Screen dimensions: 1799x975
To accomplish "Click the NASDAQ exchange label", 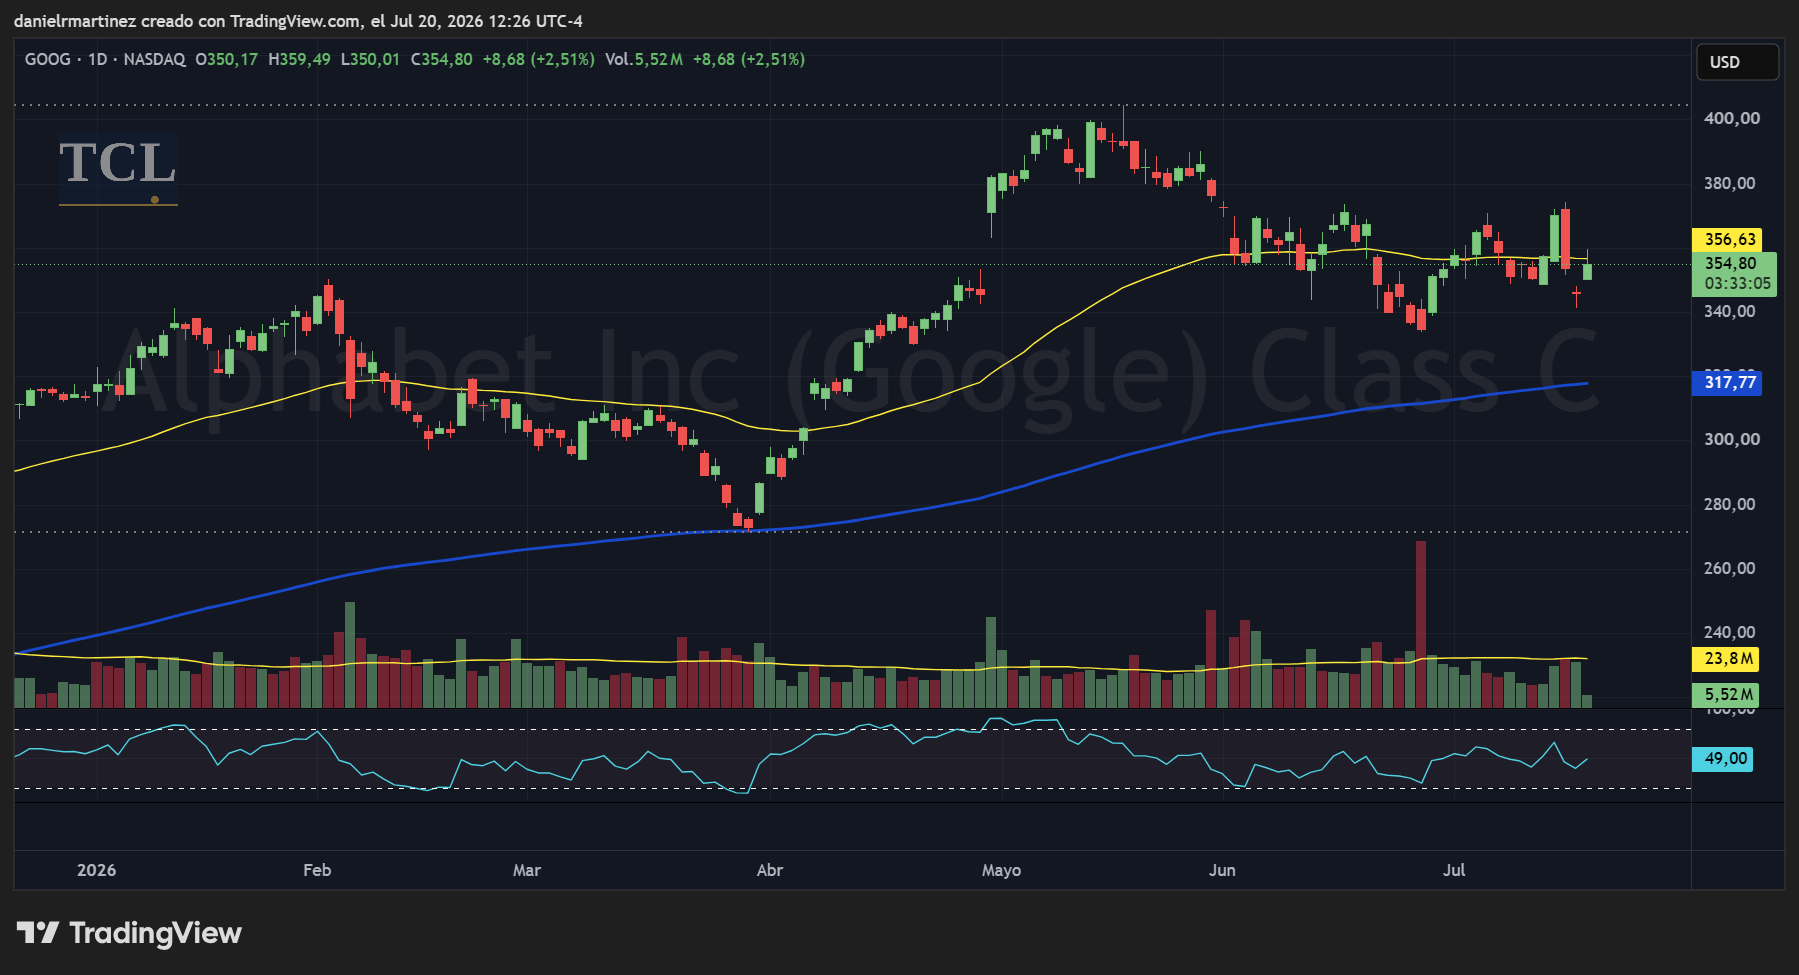I will point(154,59).
